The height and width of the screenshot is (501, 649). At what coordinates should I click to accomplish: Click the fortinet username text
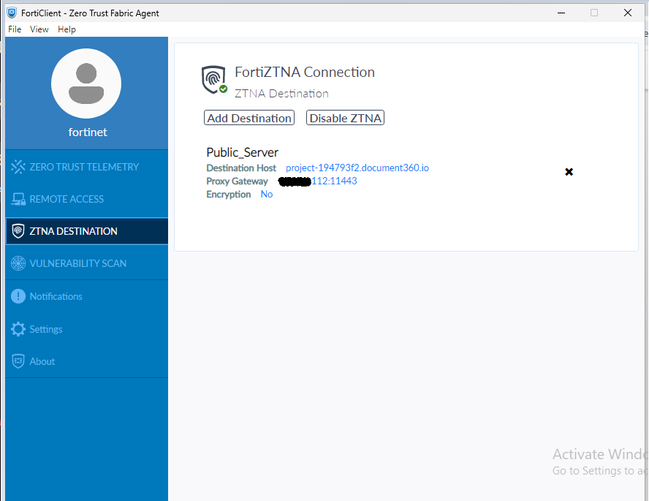pos(87,132)
